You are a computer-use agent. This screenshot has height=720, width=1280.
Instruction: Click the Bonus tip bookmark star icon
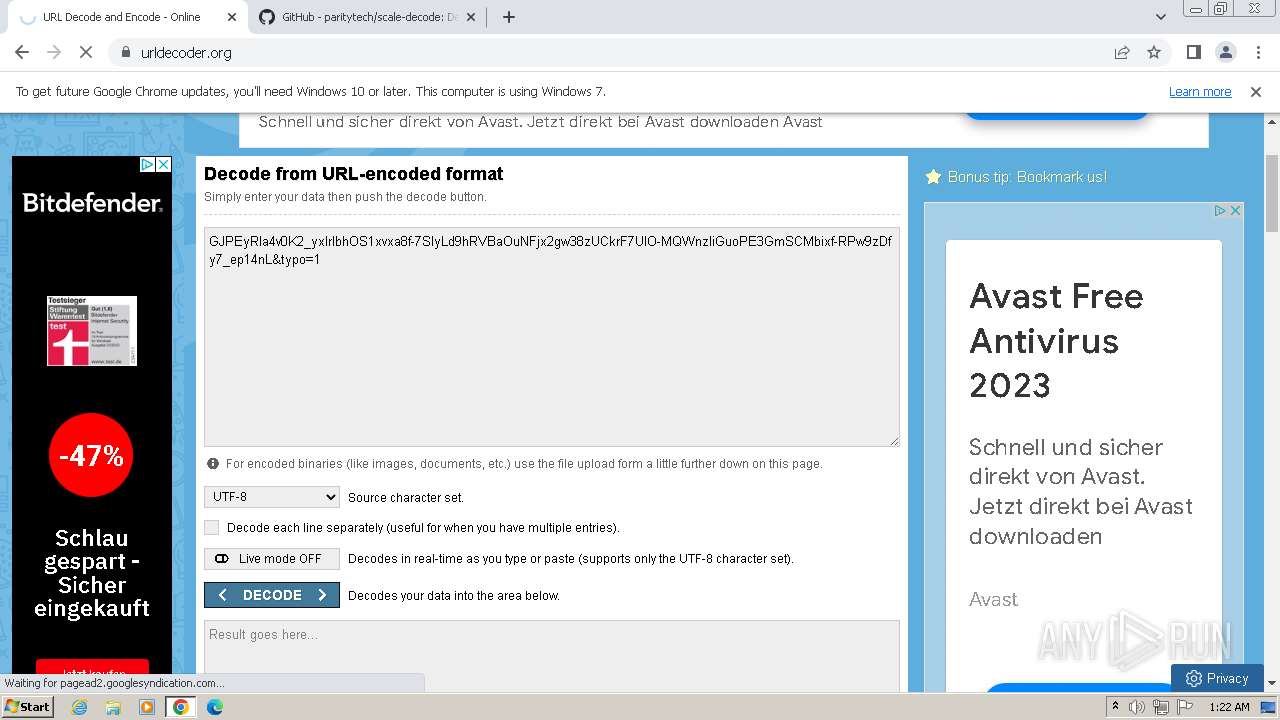(x=933, y=177)
